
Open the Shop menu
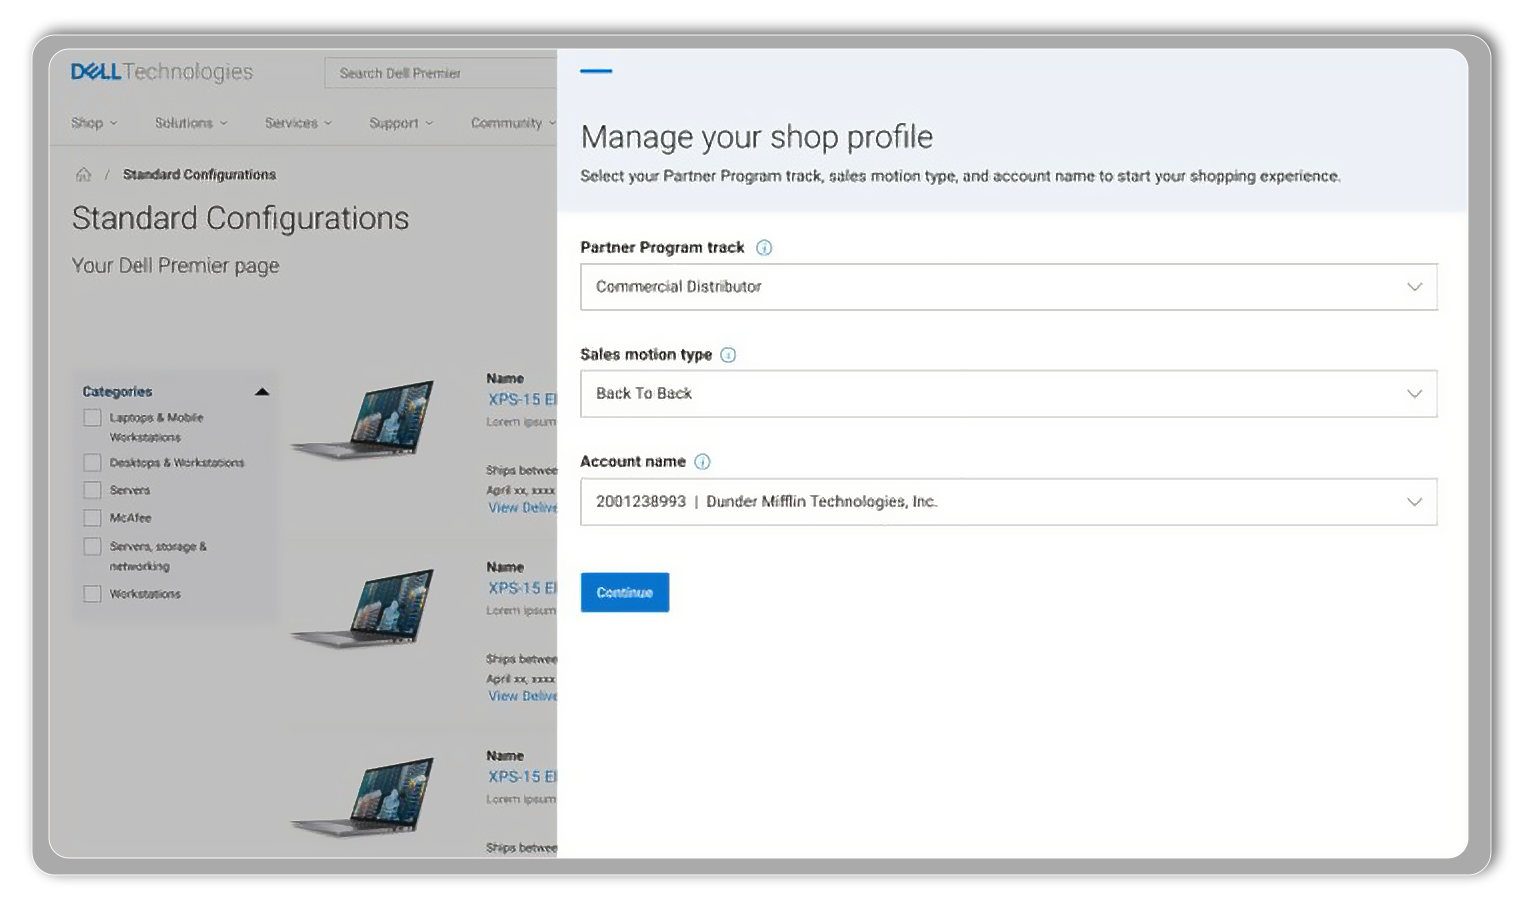tap(93, 123)
